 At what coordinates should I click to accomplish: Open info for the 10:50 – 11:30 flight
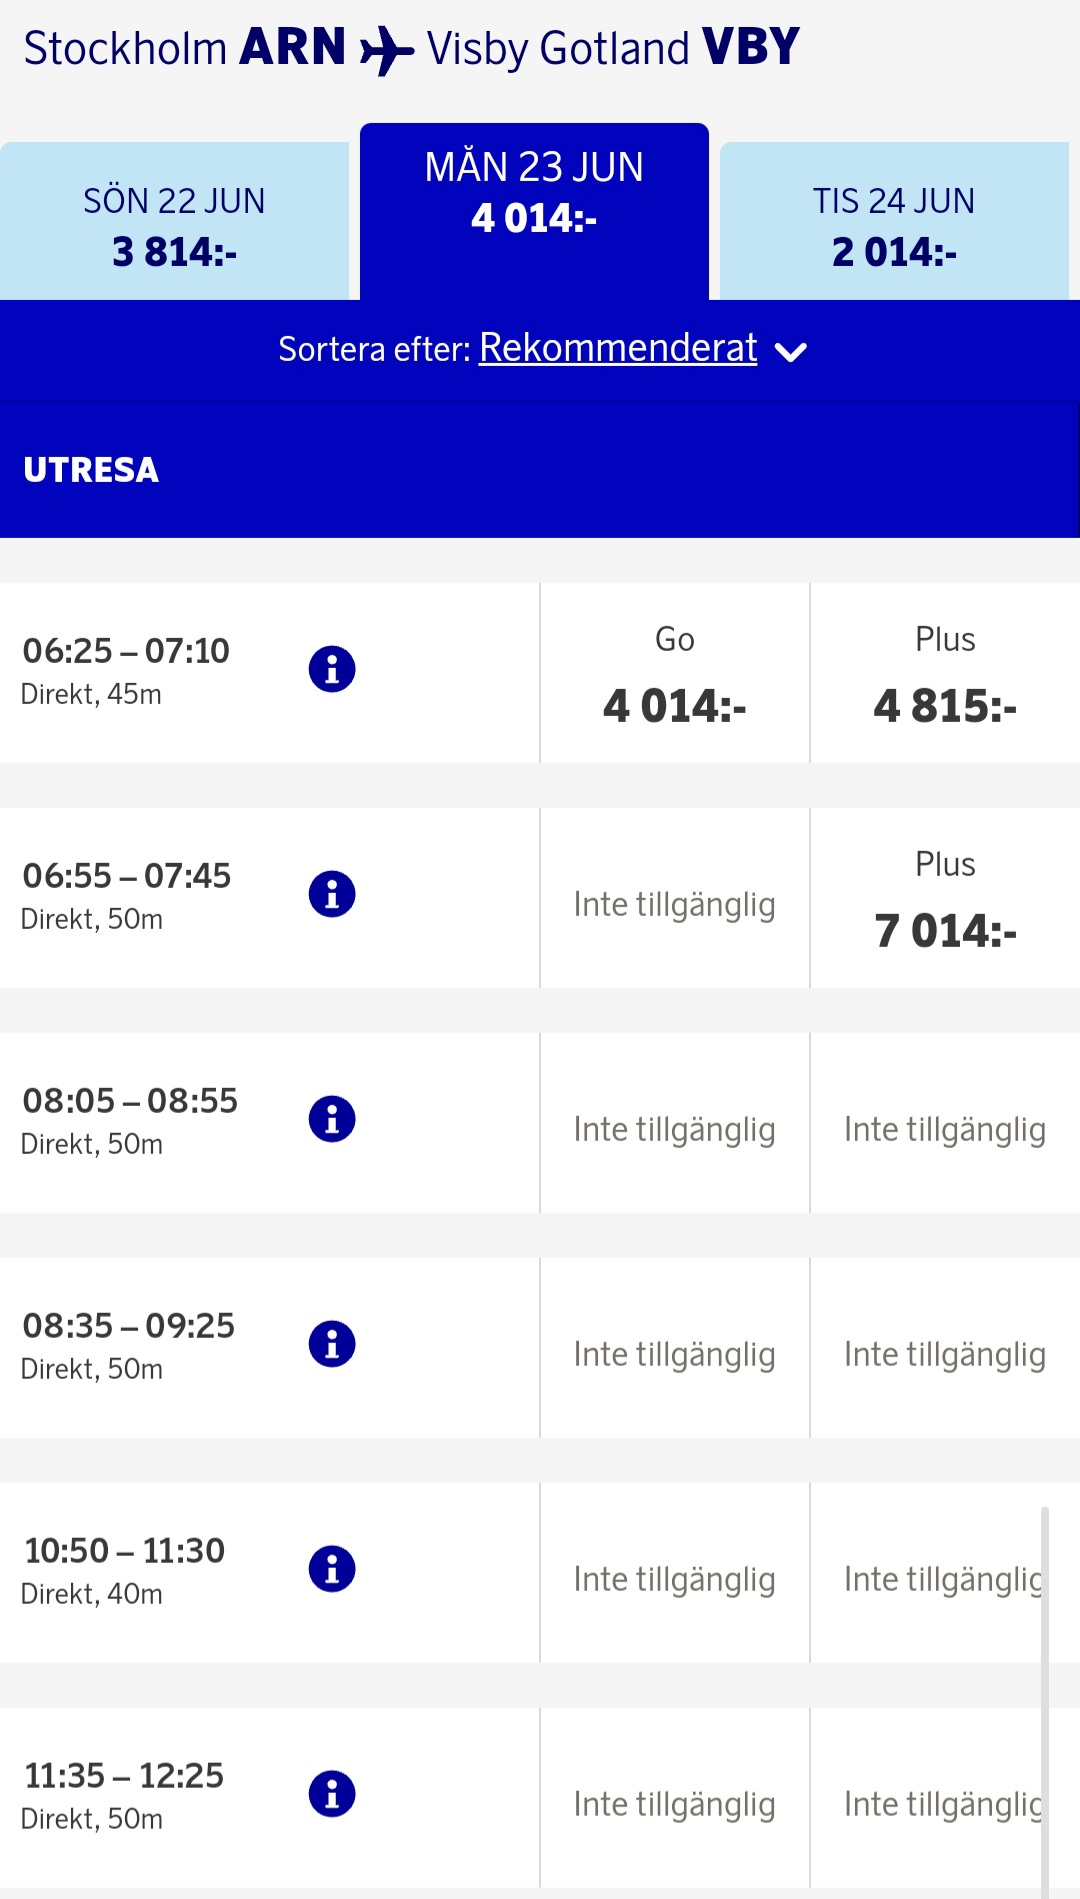332,1569
